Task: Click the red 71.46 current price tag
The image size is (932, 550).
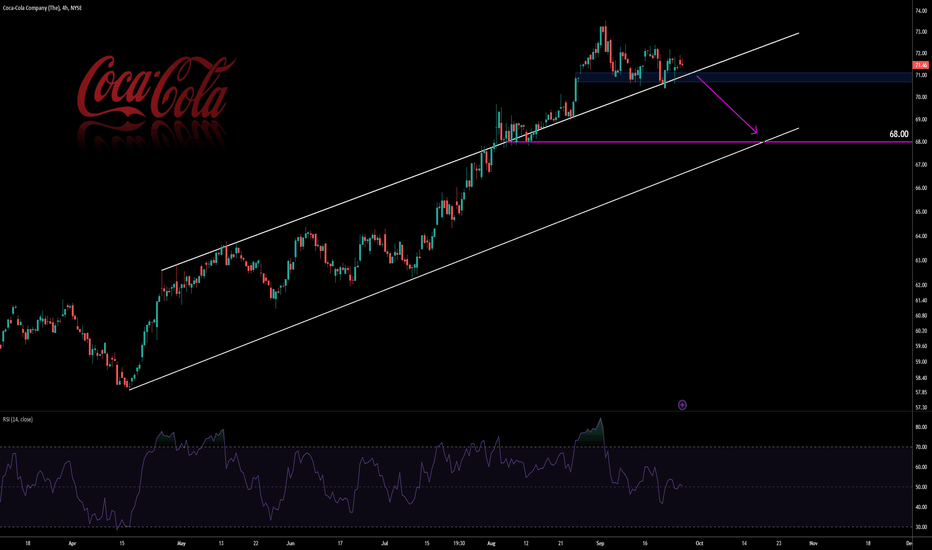Action: pos(920,65)
